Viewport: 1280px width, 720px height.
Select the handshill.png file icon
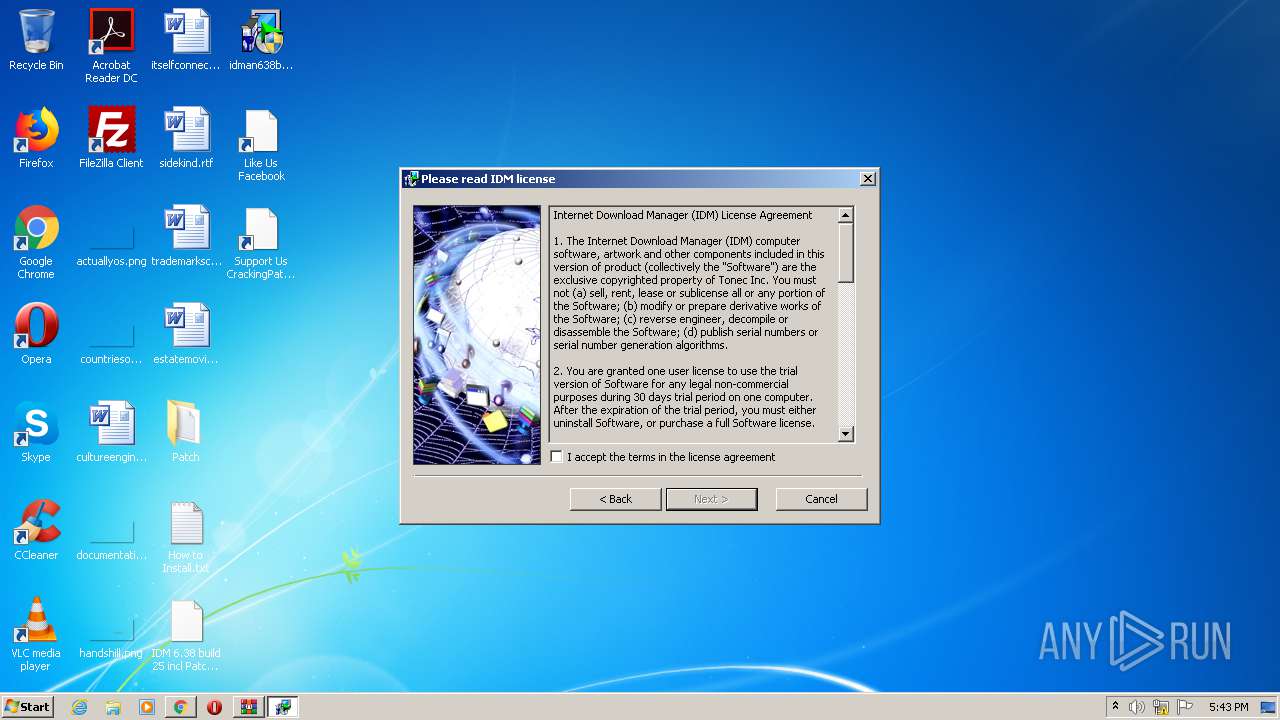(111, 635)
